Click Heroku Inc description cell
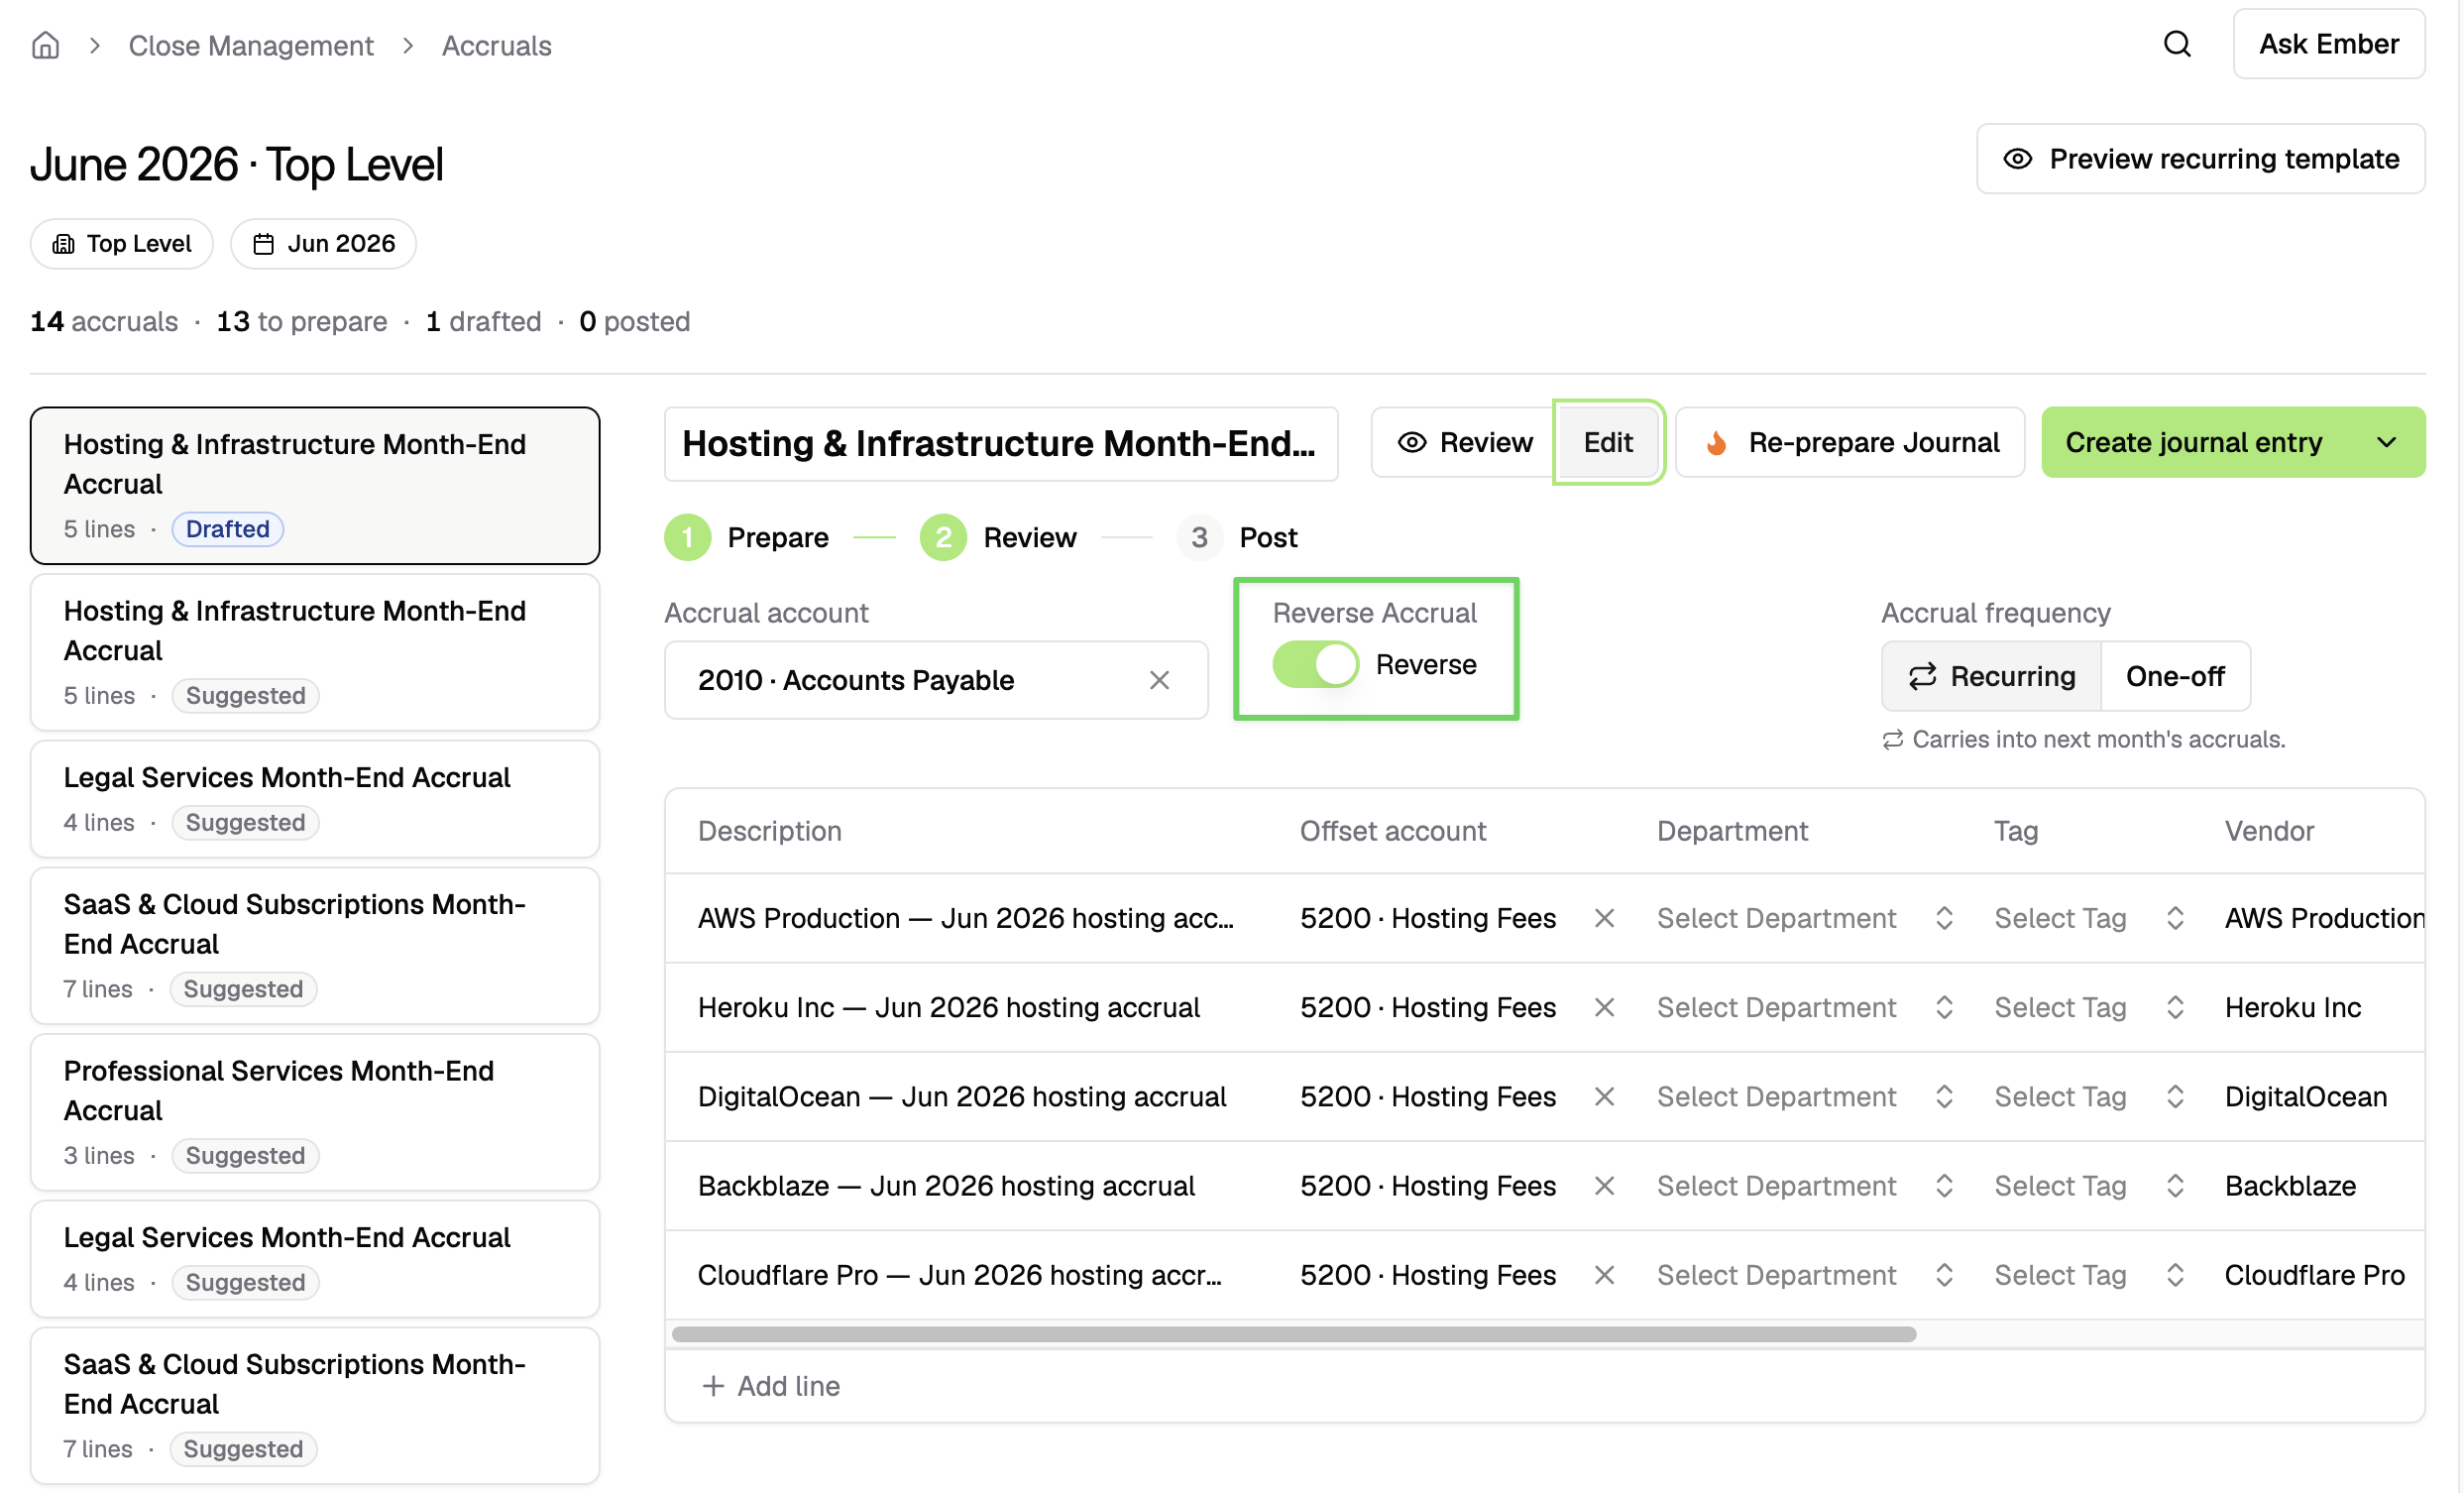The image size is (2464, 1493). coord(948,1007)
